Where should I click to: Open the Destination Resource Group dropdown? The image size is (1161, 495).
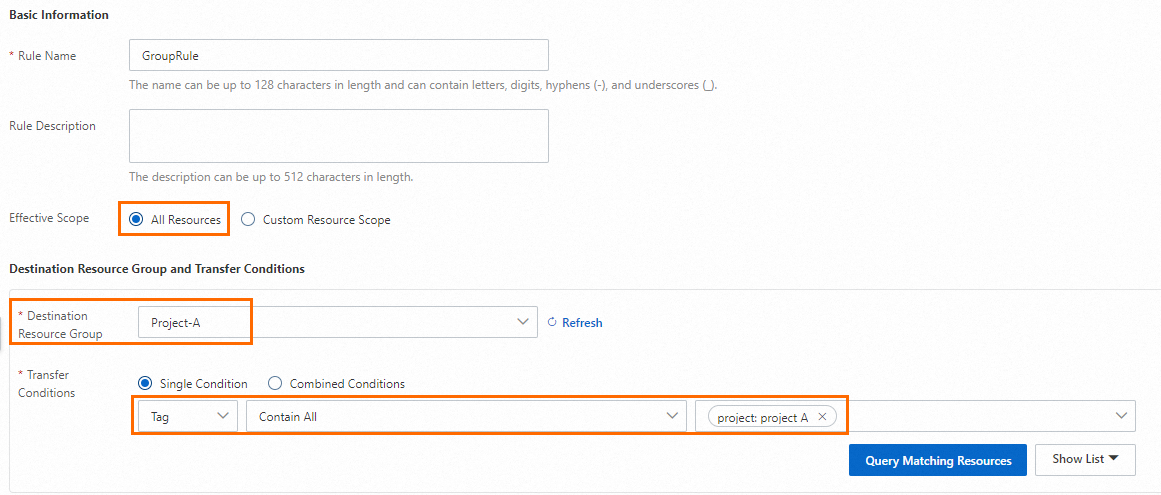[x=522, y=322]
